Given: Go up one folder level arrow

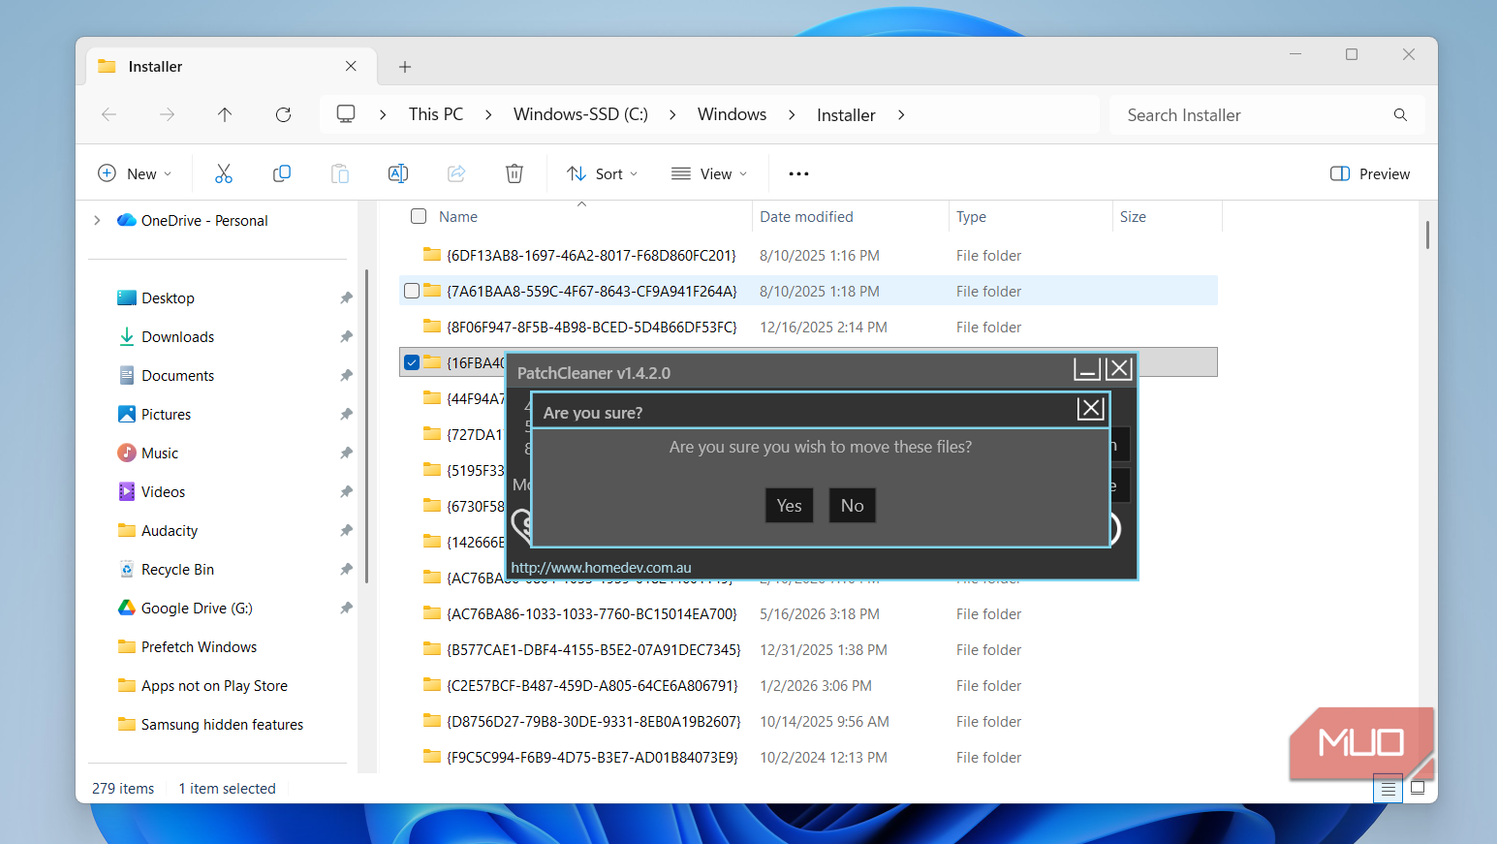Looking at the screenshot, I should point(225,115).
